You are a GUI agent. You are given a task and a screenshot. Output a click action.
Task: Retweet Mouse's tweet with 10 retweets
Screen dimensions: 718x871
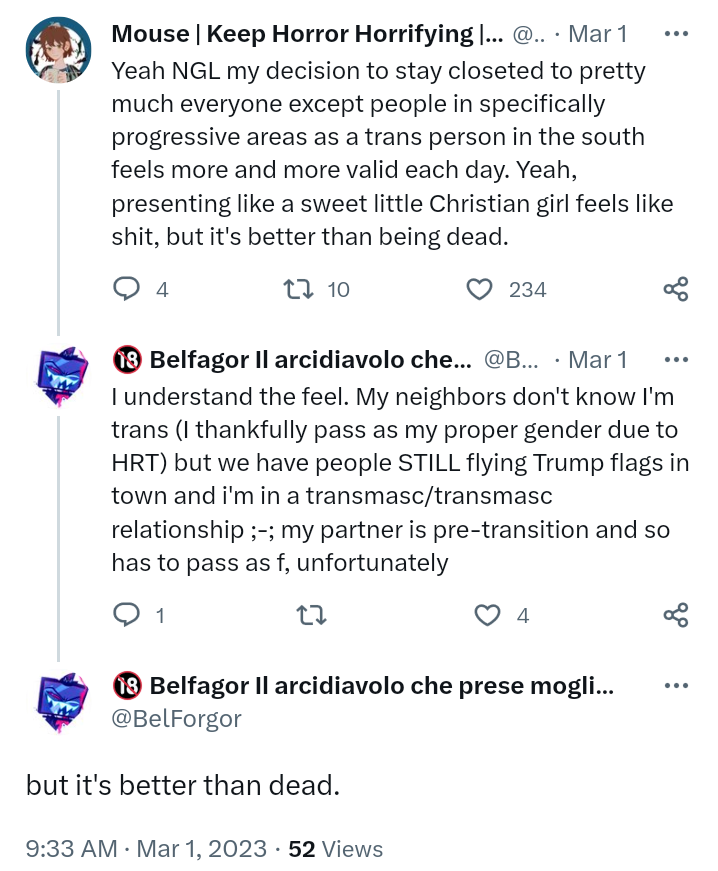click(299, 290)
